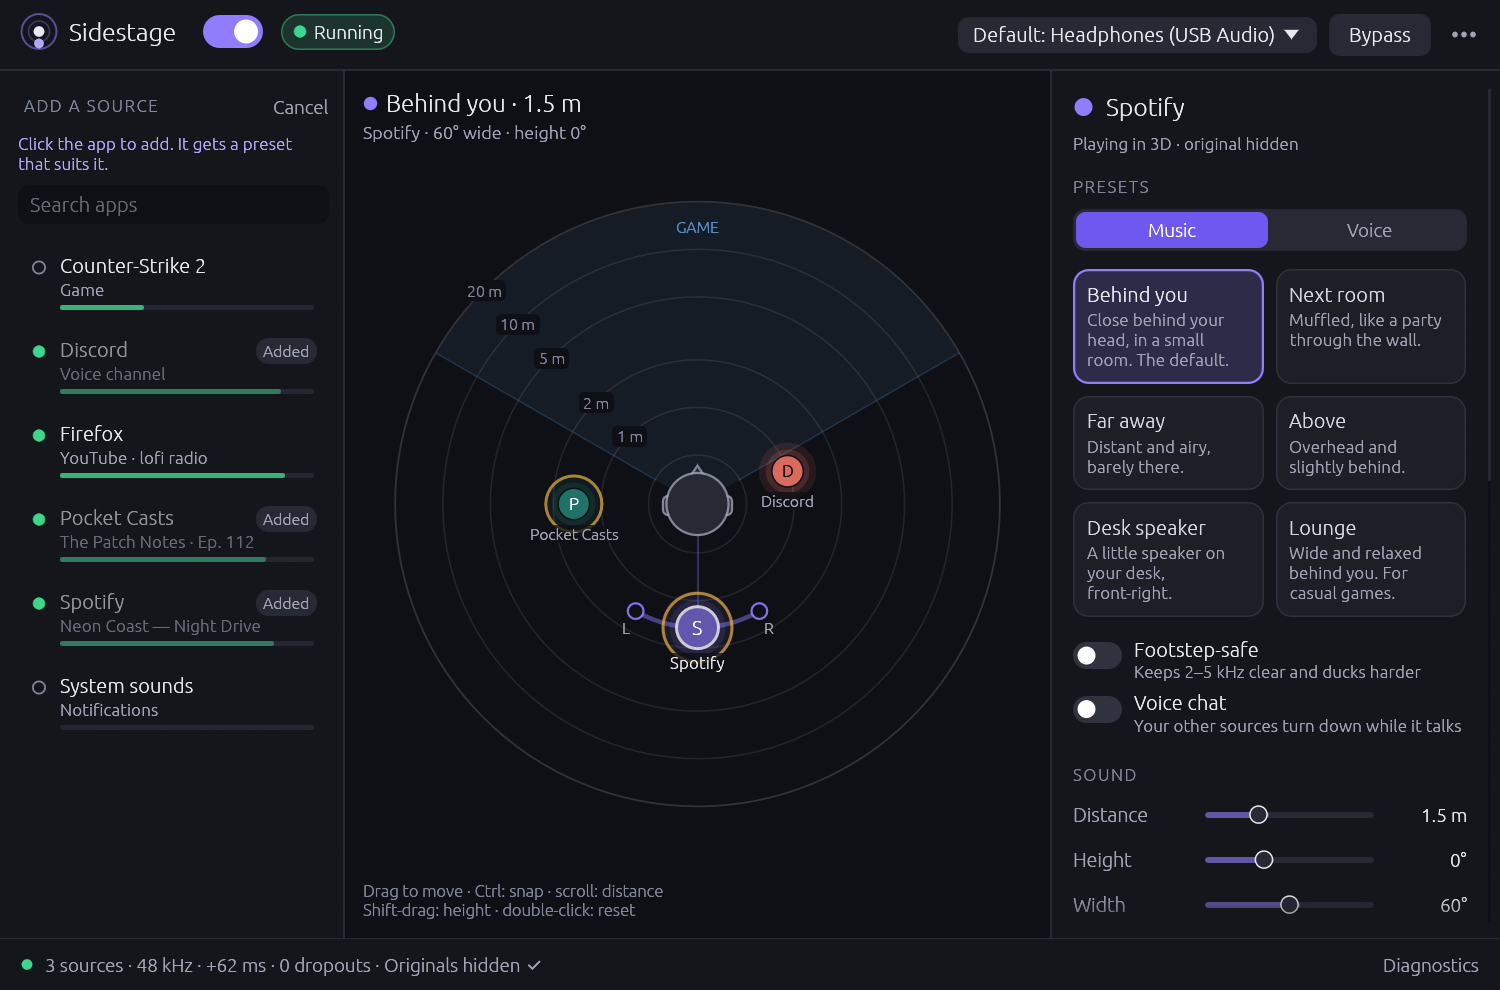The image size is (1500, 990).
Task: Choose the Above preset
Action: (x=1371, y=443)
